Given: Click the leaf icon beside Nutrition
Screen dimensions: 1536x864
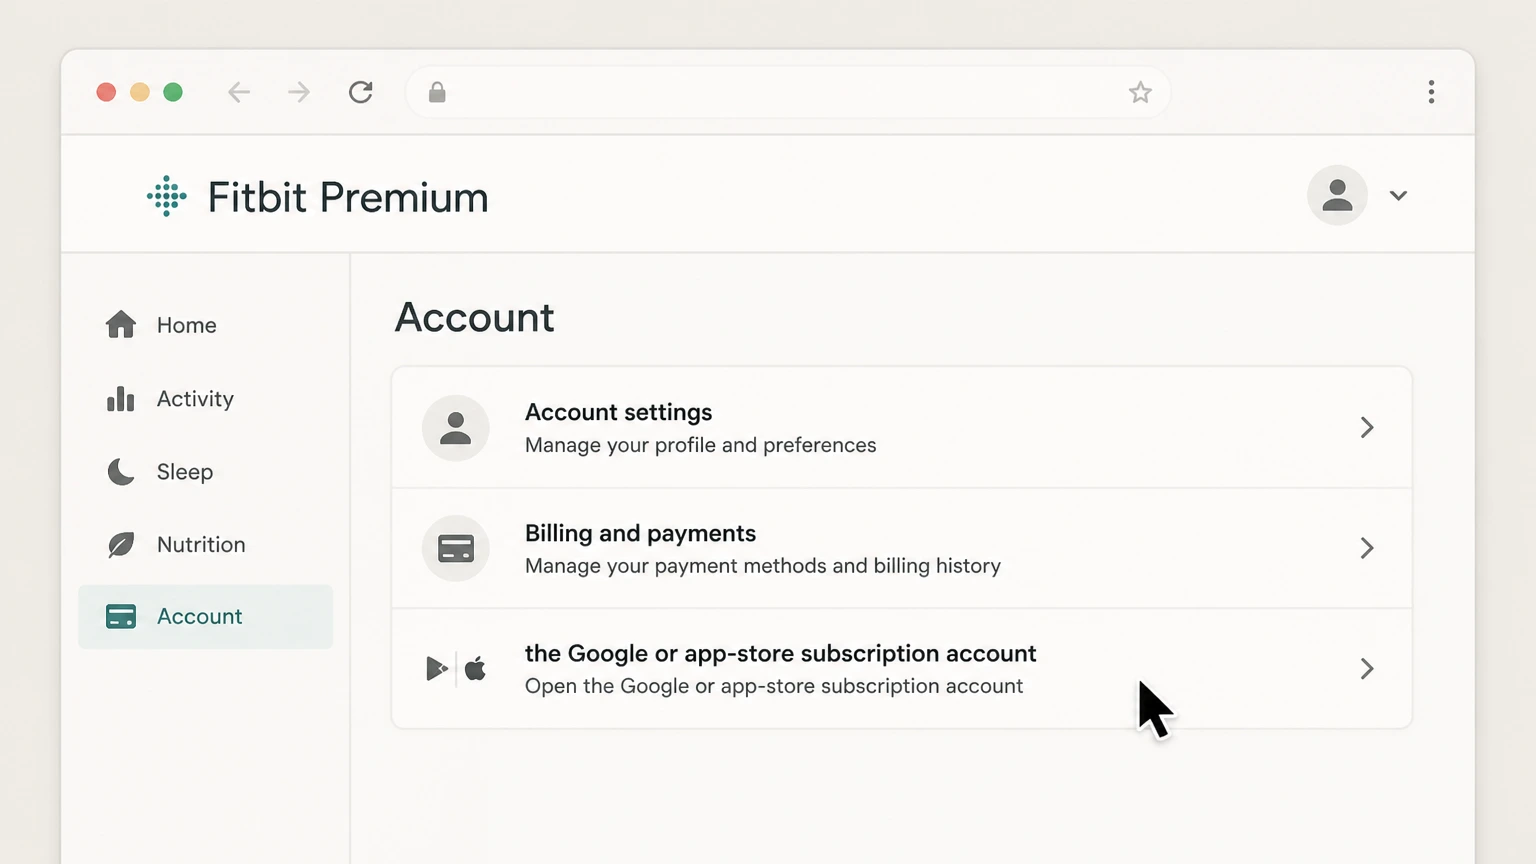Looking at the screenshot, I should click(121, 544).
